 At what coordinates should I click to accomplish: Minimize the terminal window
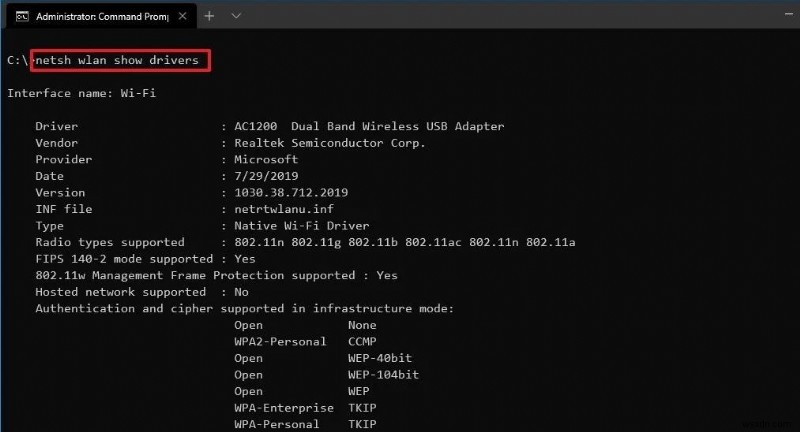tap(789, 15)
